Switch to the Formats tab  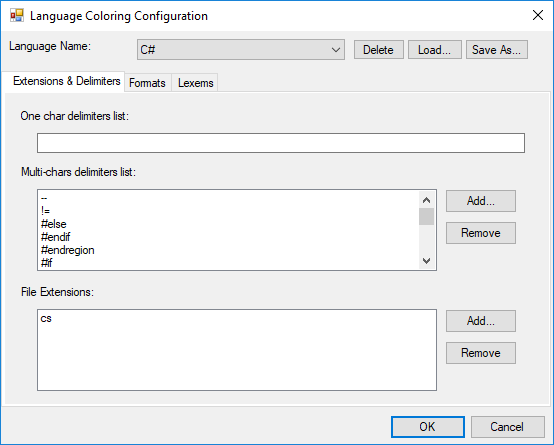[x=147, y=83]
